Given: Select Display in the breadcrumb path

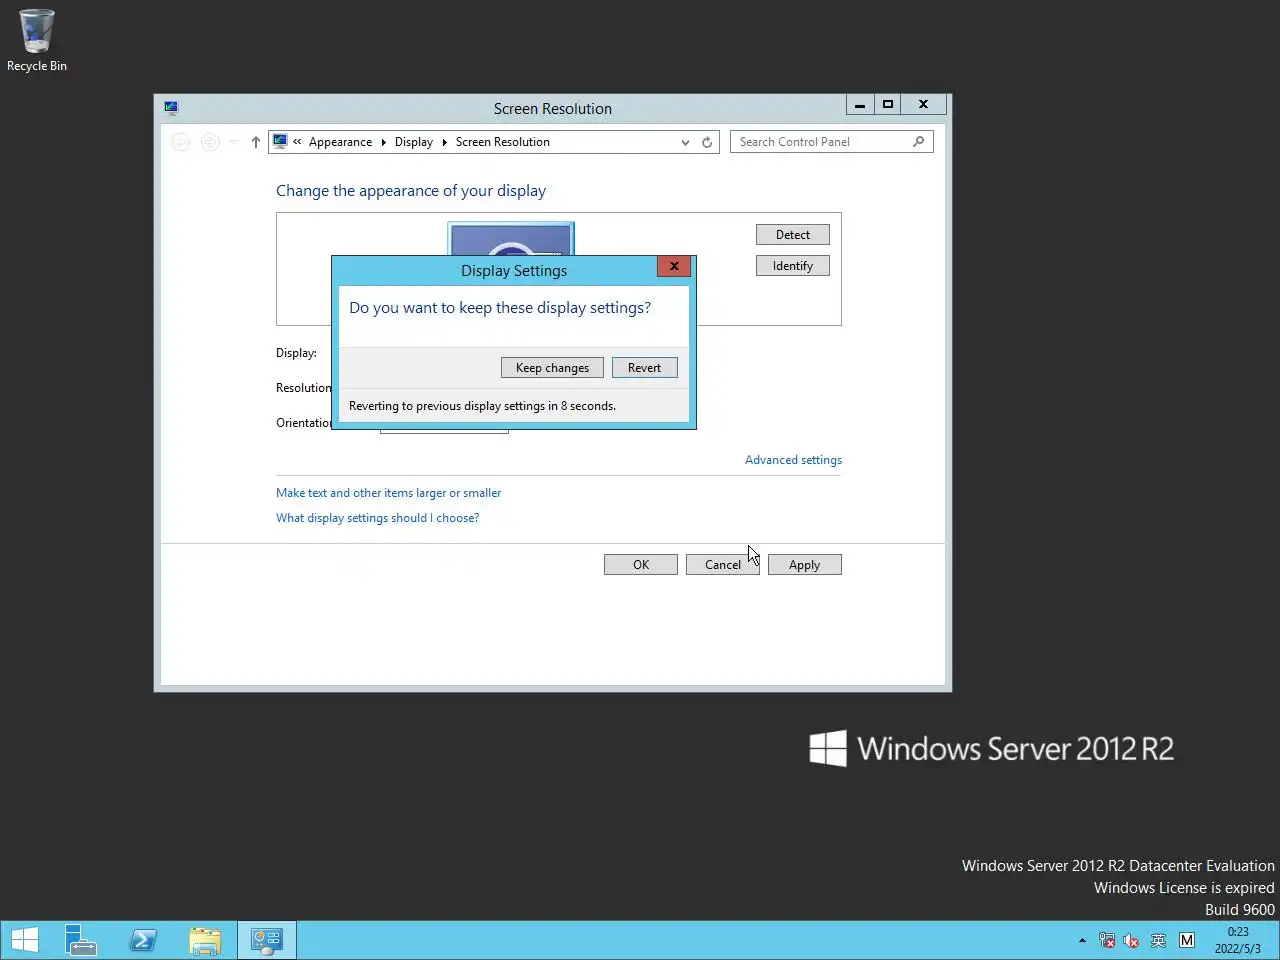Looking at the screenshot, I should tap(414, 142).
